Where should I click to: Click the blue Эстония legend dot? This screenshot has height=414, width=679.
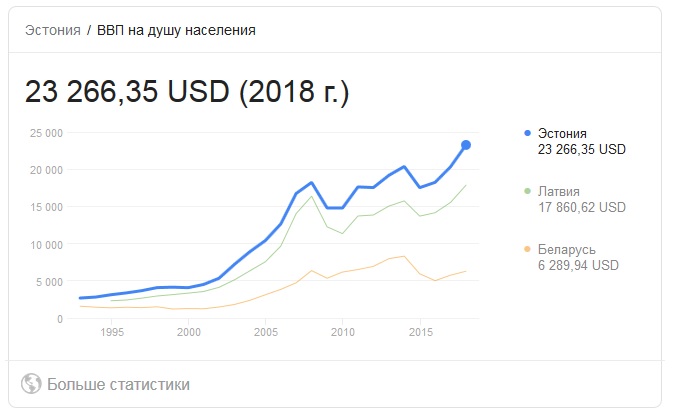[x=527, y=133]
